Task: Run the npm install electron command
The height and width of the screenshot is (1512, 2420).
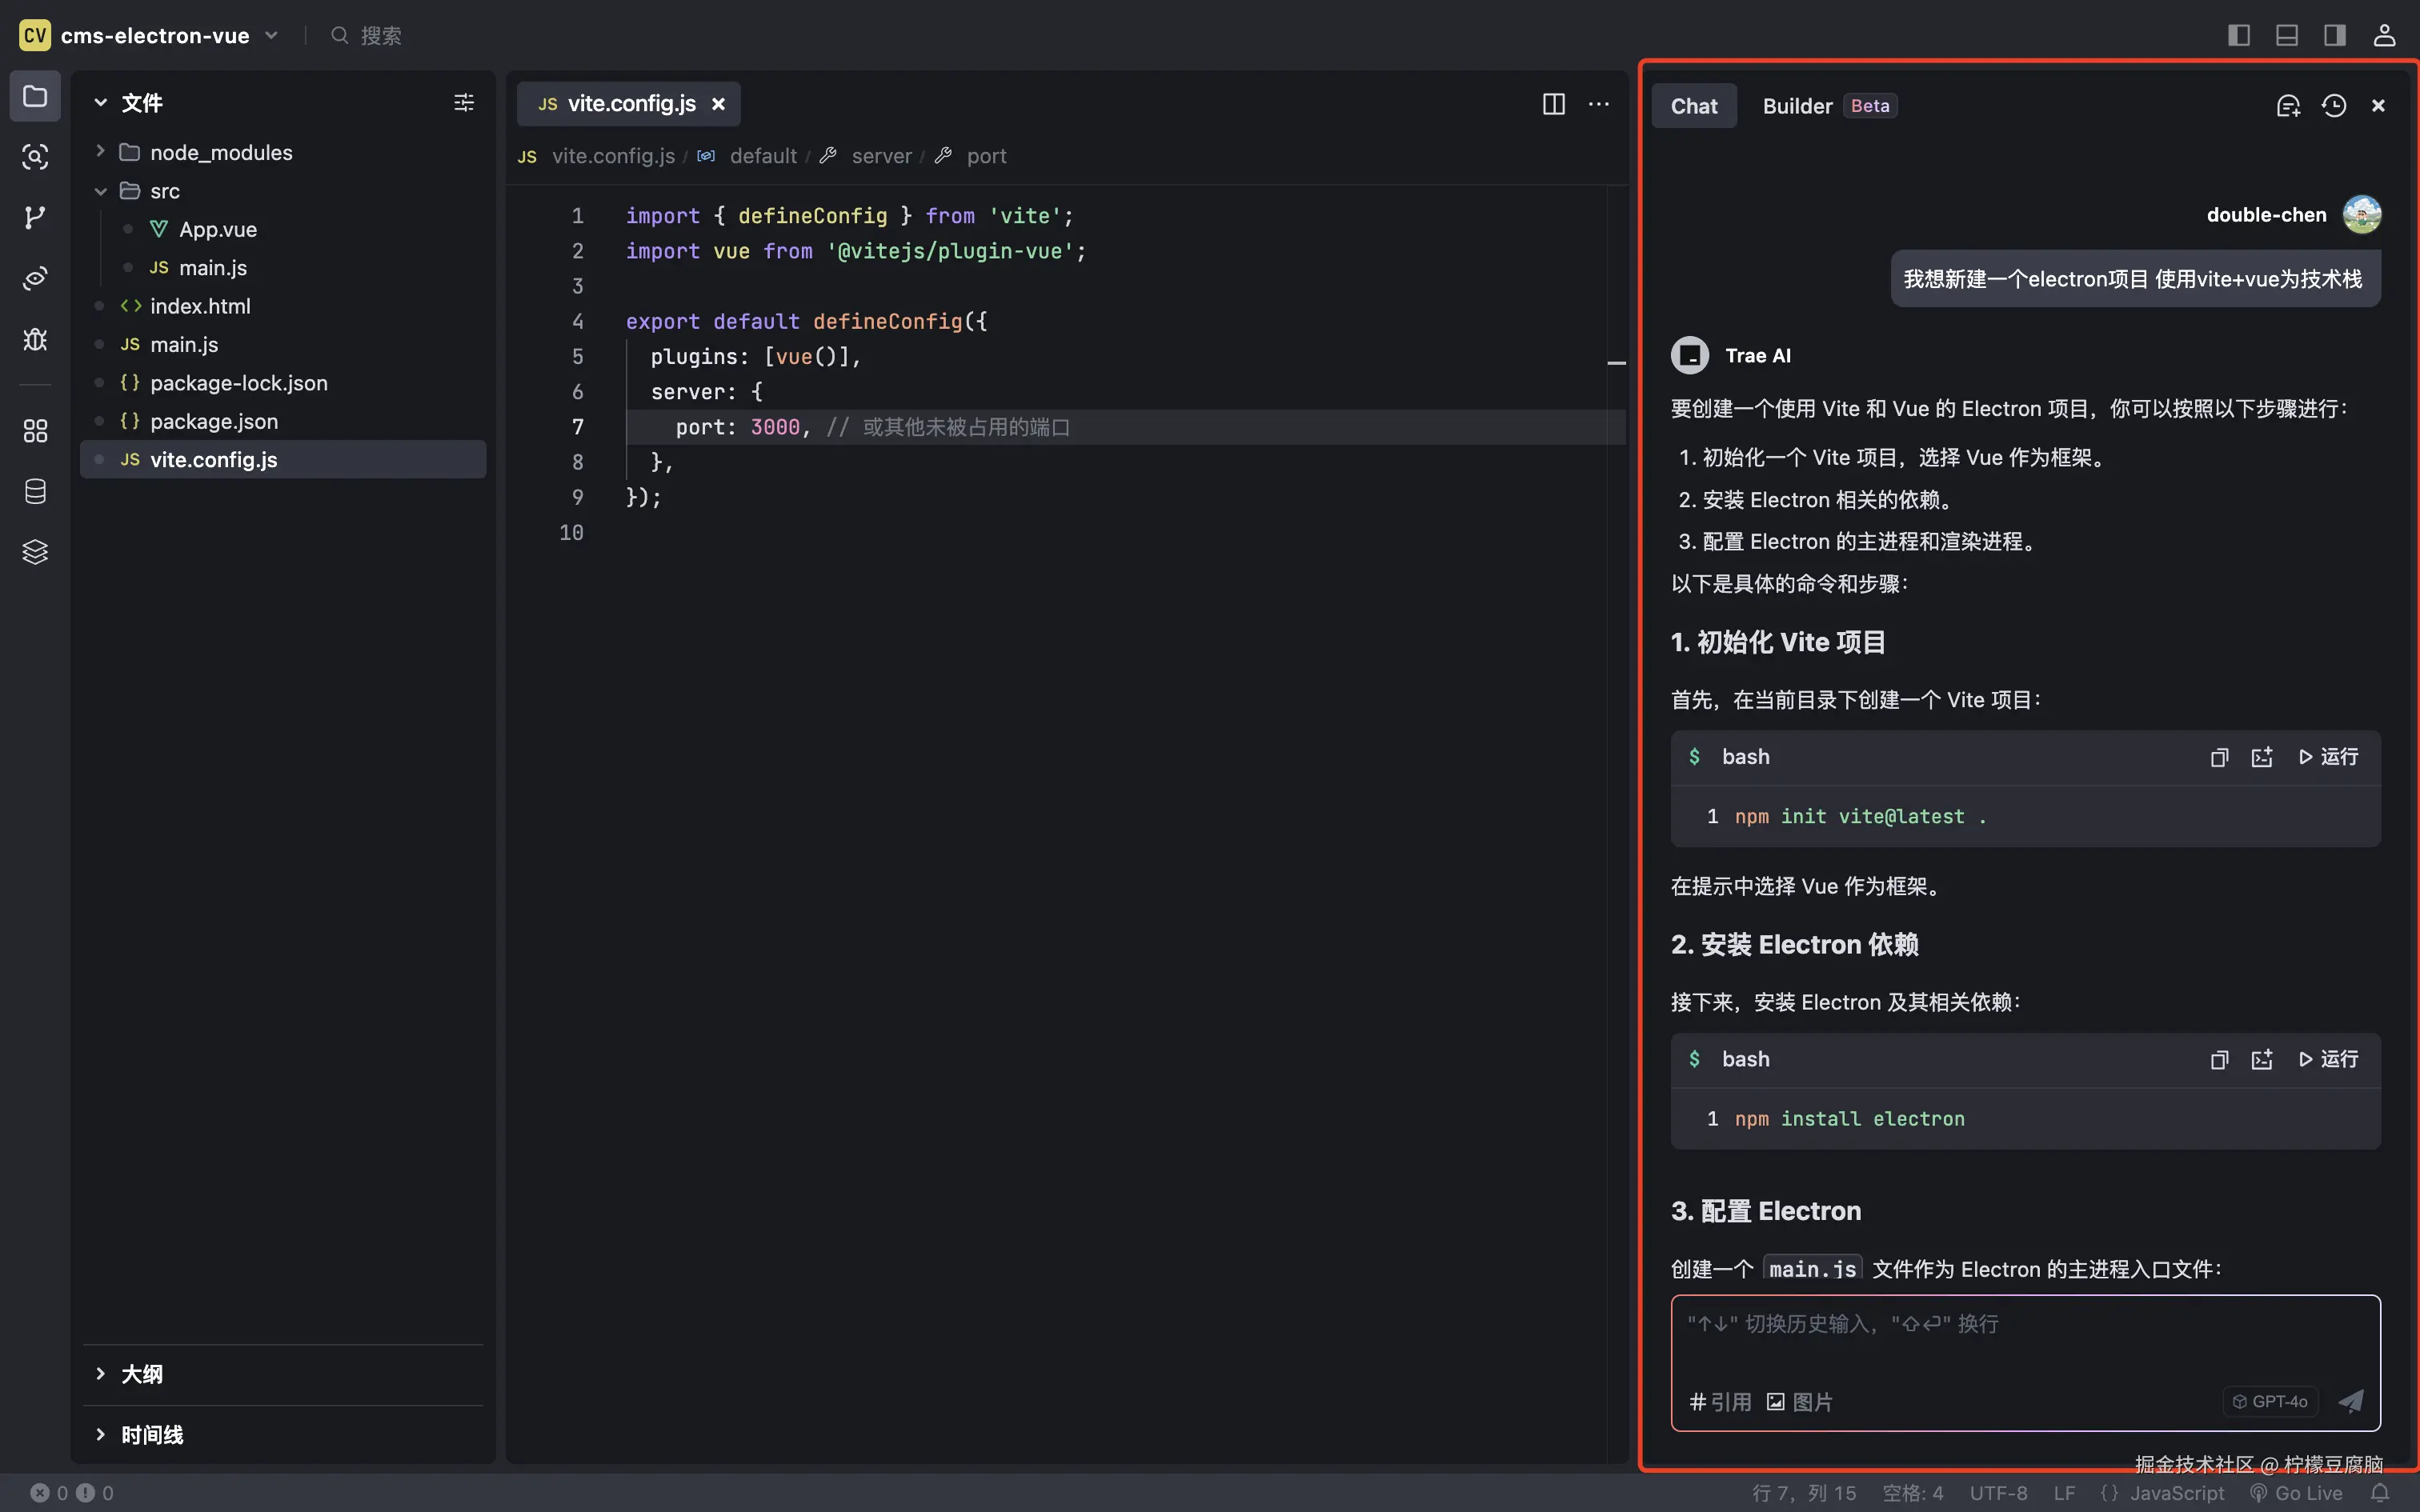Action: 2328,1059
